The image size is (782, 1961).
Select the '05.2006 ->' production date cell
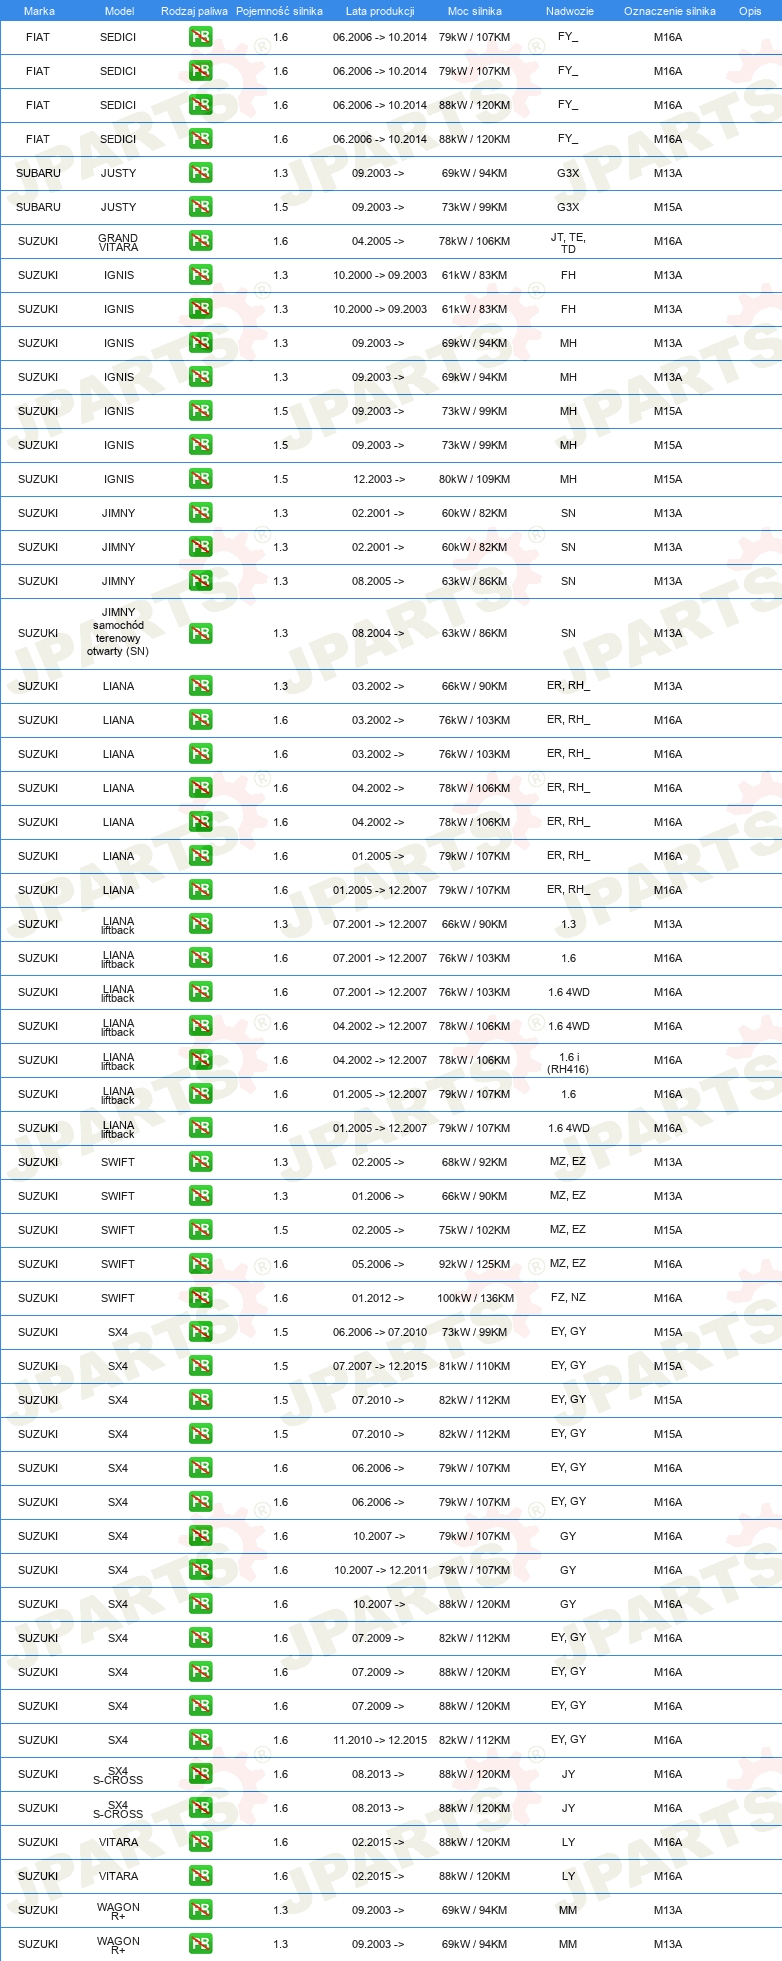[378, 1264]
